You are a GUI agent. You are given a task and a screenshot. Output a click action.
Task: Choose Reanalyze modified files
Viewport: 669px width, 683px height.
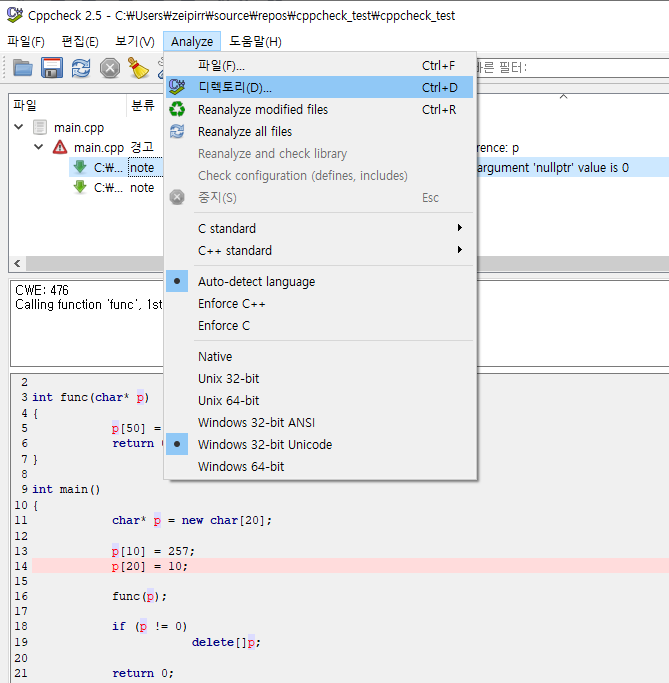coord(320,109)
